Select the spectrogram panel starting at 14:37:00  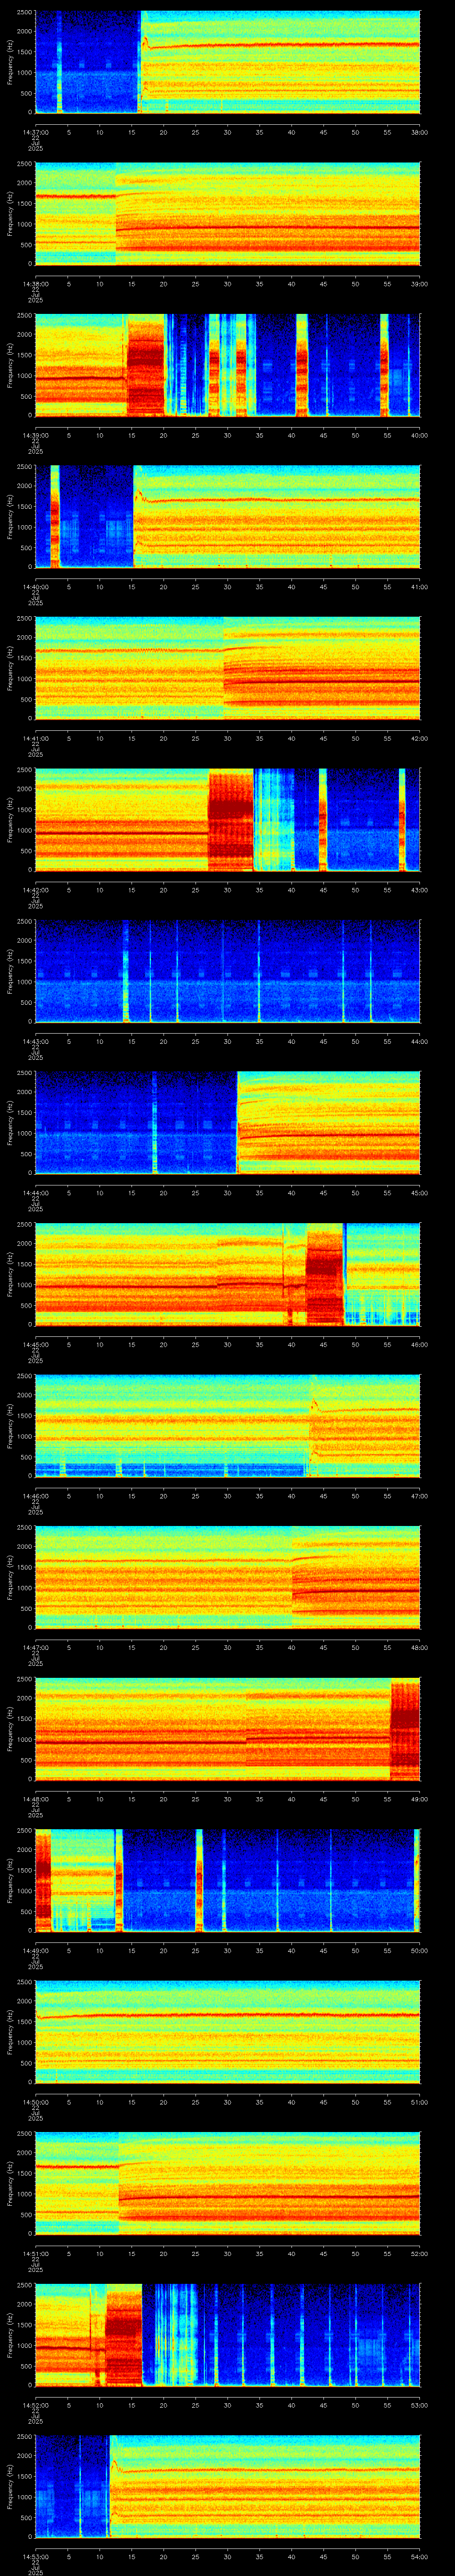(x=228, y=62)
